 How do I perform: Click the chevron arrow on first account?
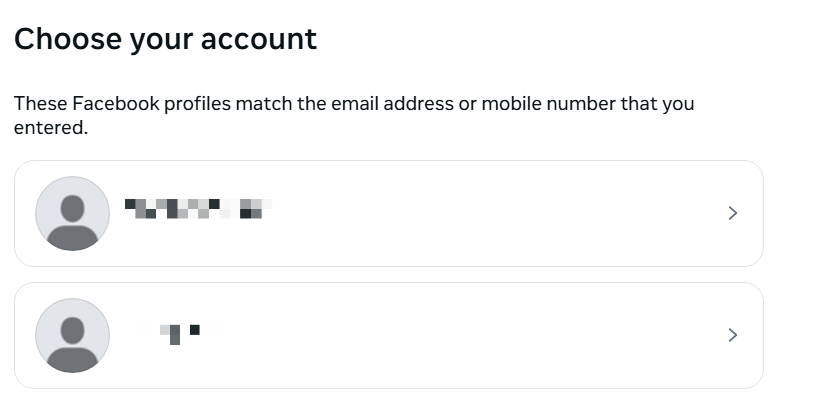(x=732, y=213)
